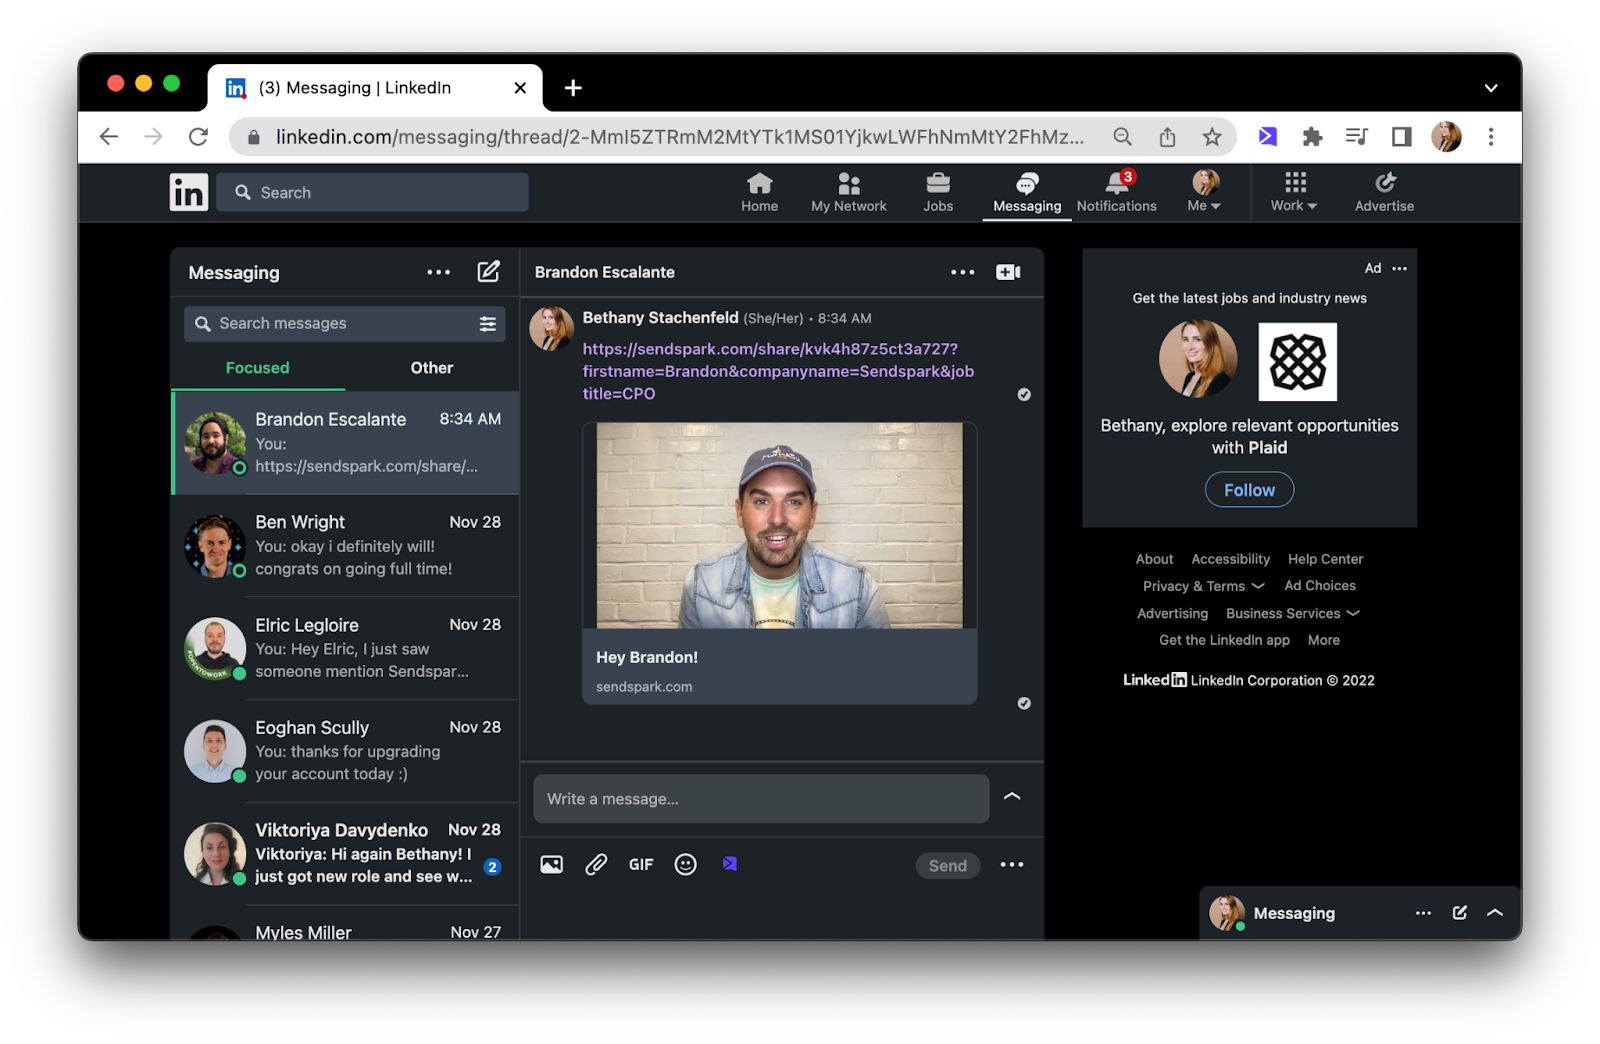Screen dimensions: 1600x1044
Task: Switch to the Other tab
Action: tap(432, 368)
